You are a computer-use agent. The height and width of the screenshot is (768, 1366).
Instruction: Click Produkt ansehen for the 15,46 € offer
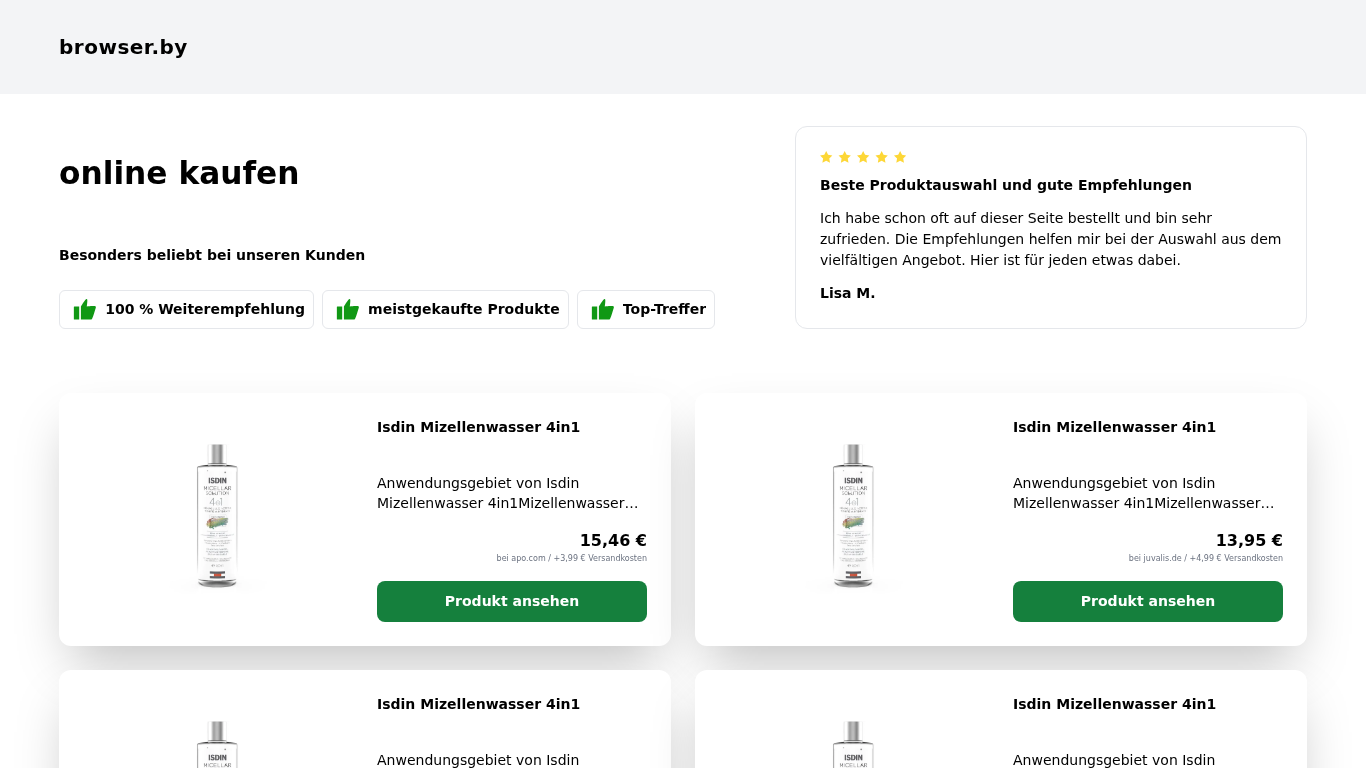[512, 601]
